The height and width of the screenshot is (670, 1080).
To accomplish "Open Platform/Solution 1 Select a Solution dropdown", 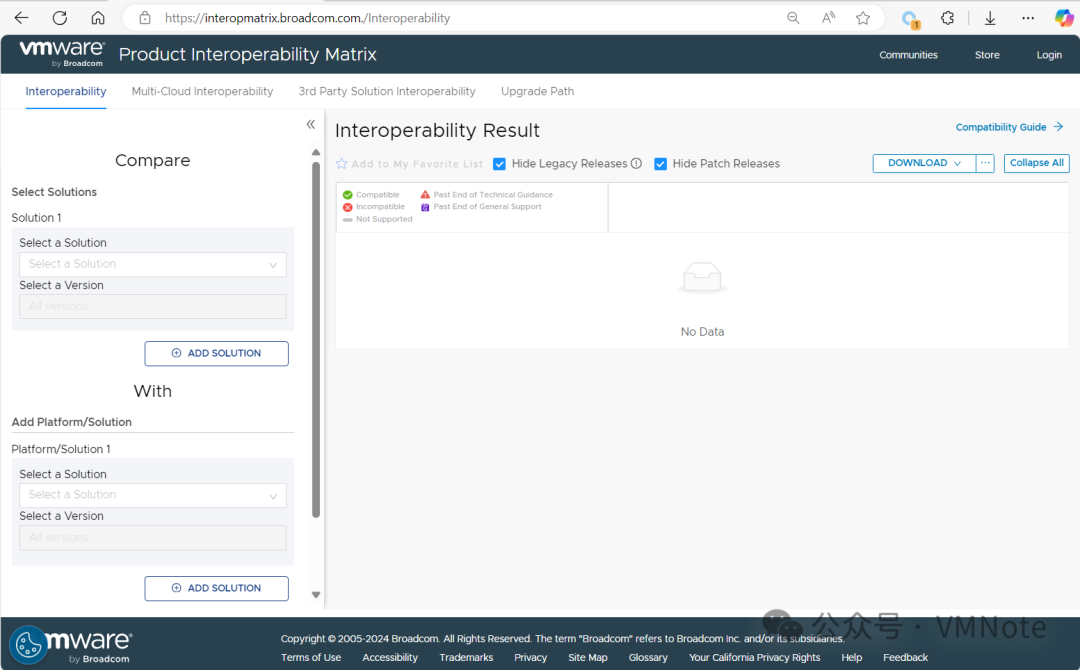I will coord(153,495).
